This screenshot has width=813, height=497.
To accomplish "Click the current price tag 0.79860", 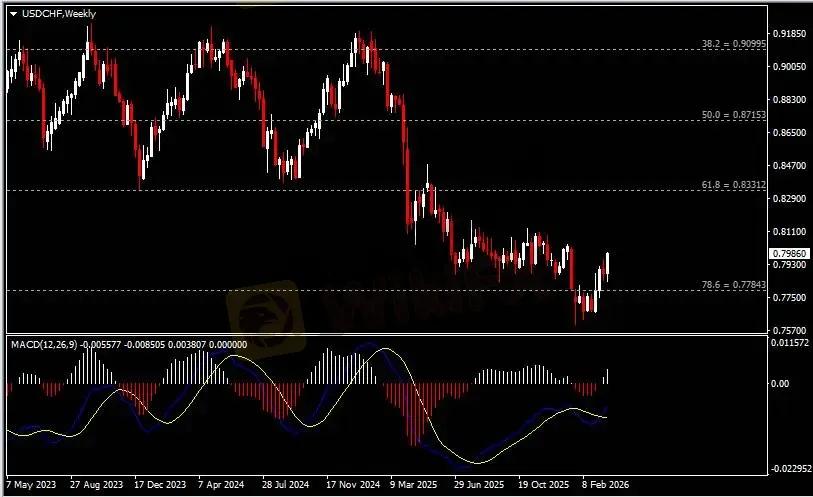I will click(789, 253).
